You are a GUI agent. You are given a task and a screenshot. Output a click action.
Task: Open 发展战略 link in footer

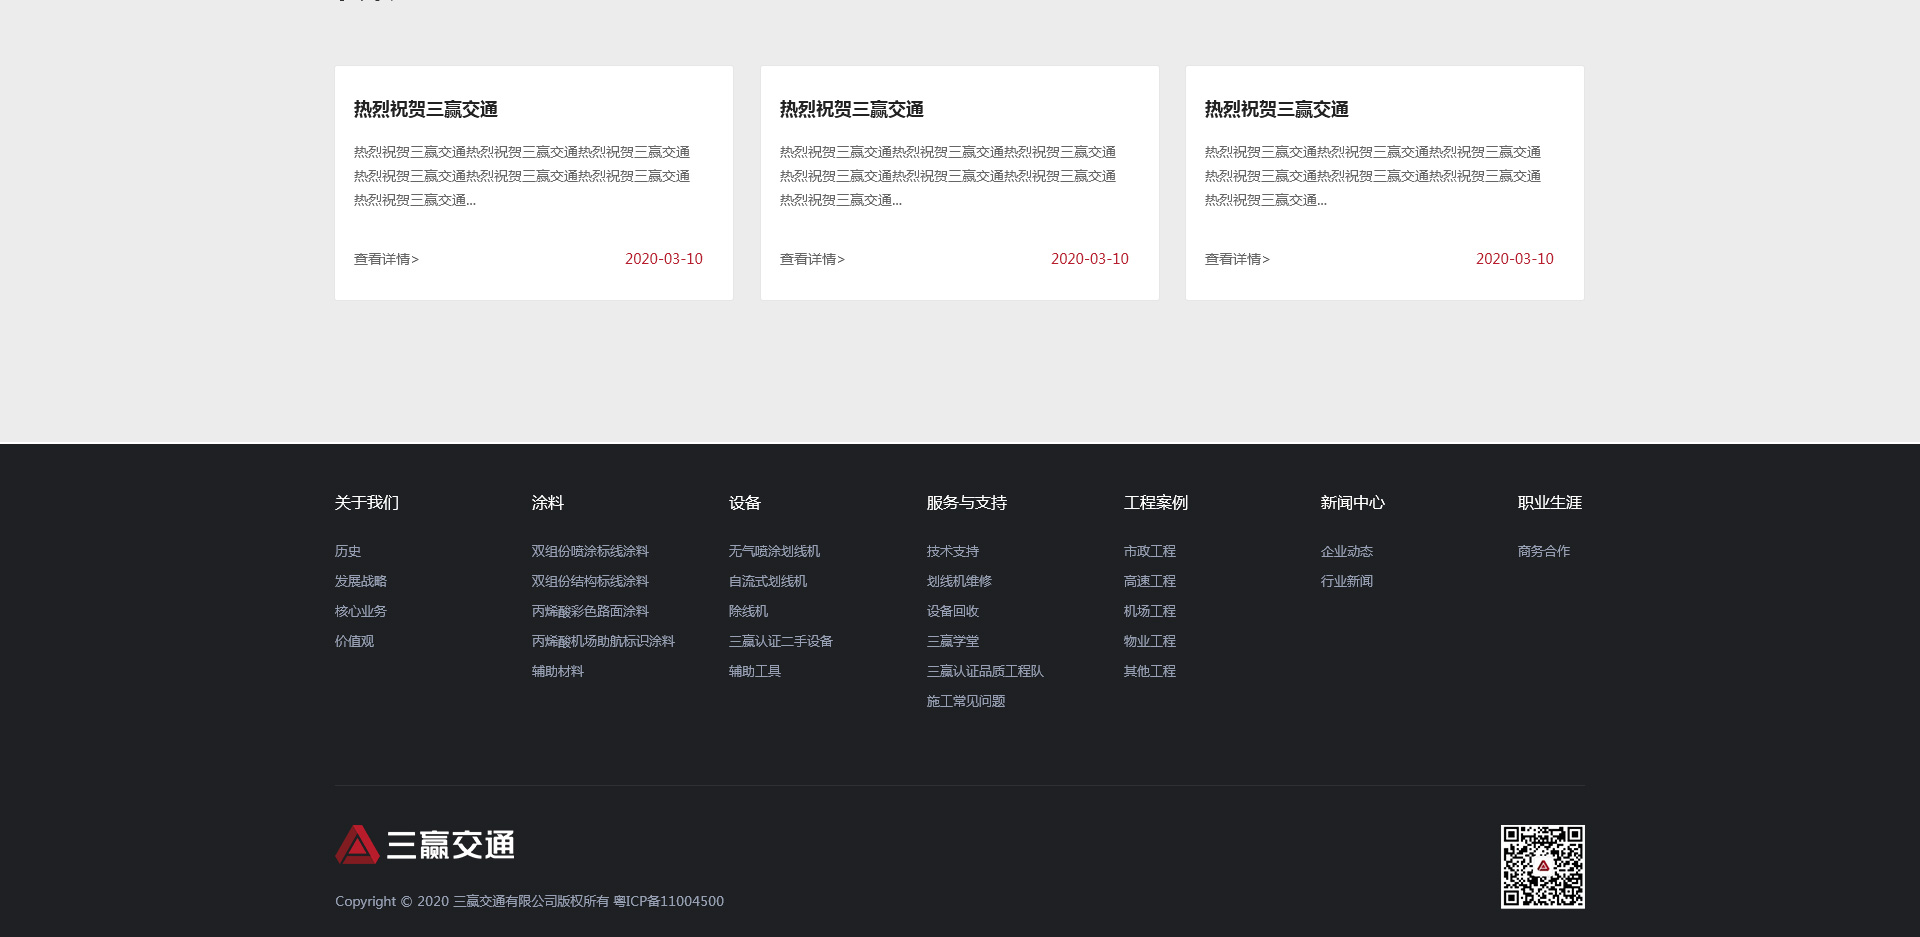tap(360, 581)
